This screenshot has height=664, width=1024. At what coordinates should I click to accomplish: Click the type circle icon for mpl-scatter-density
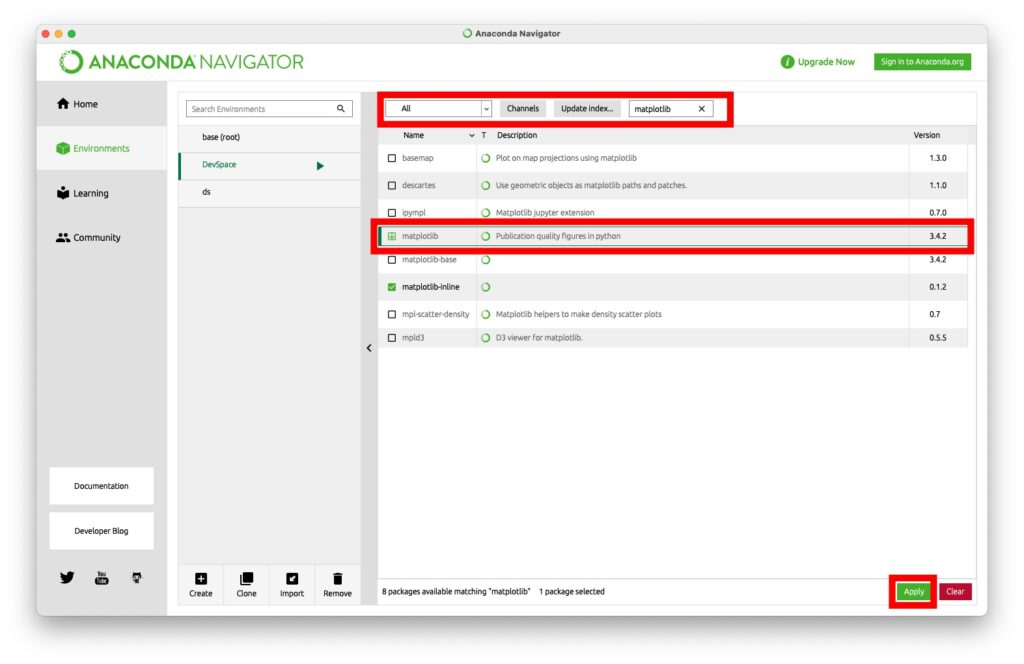(485, 314)
